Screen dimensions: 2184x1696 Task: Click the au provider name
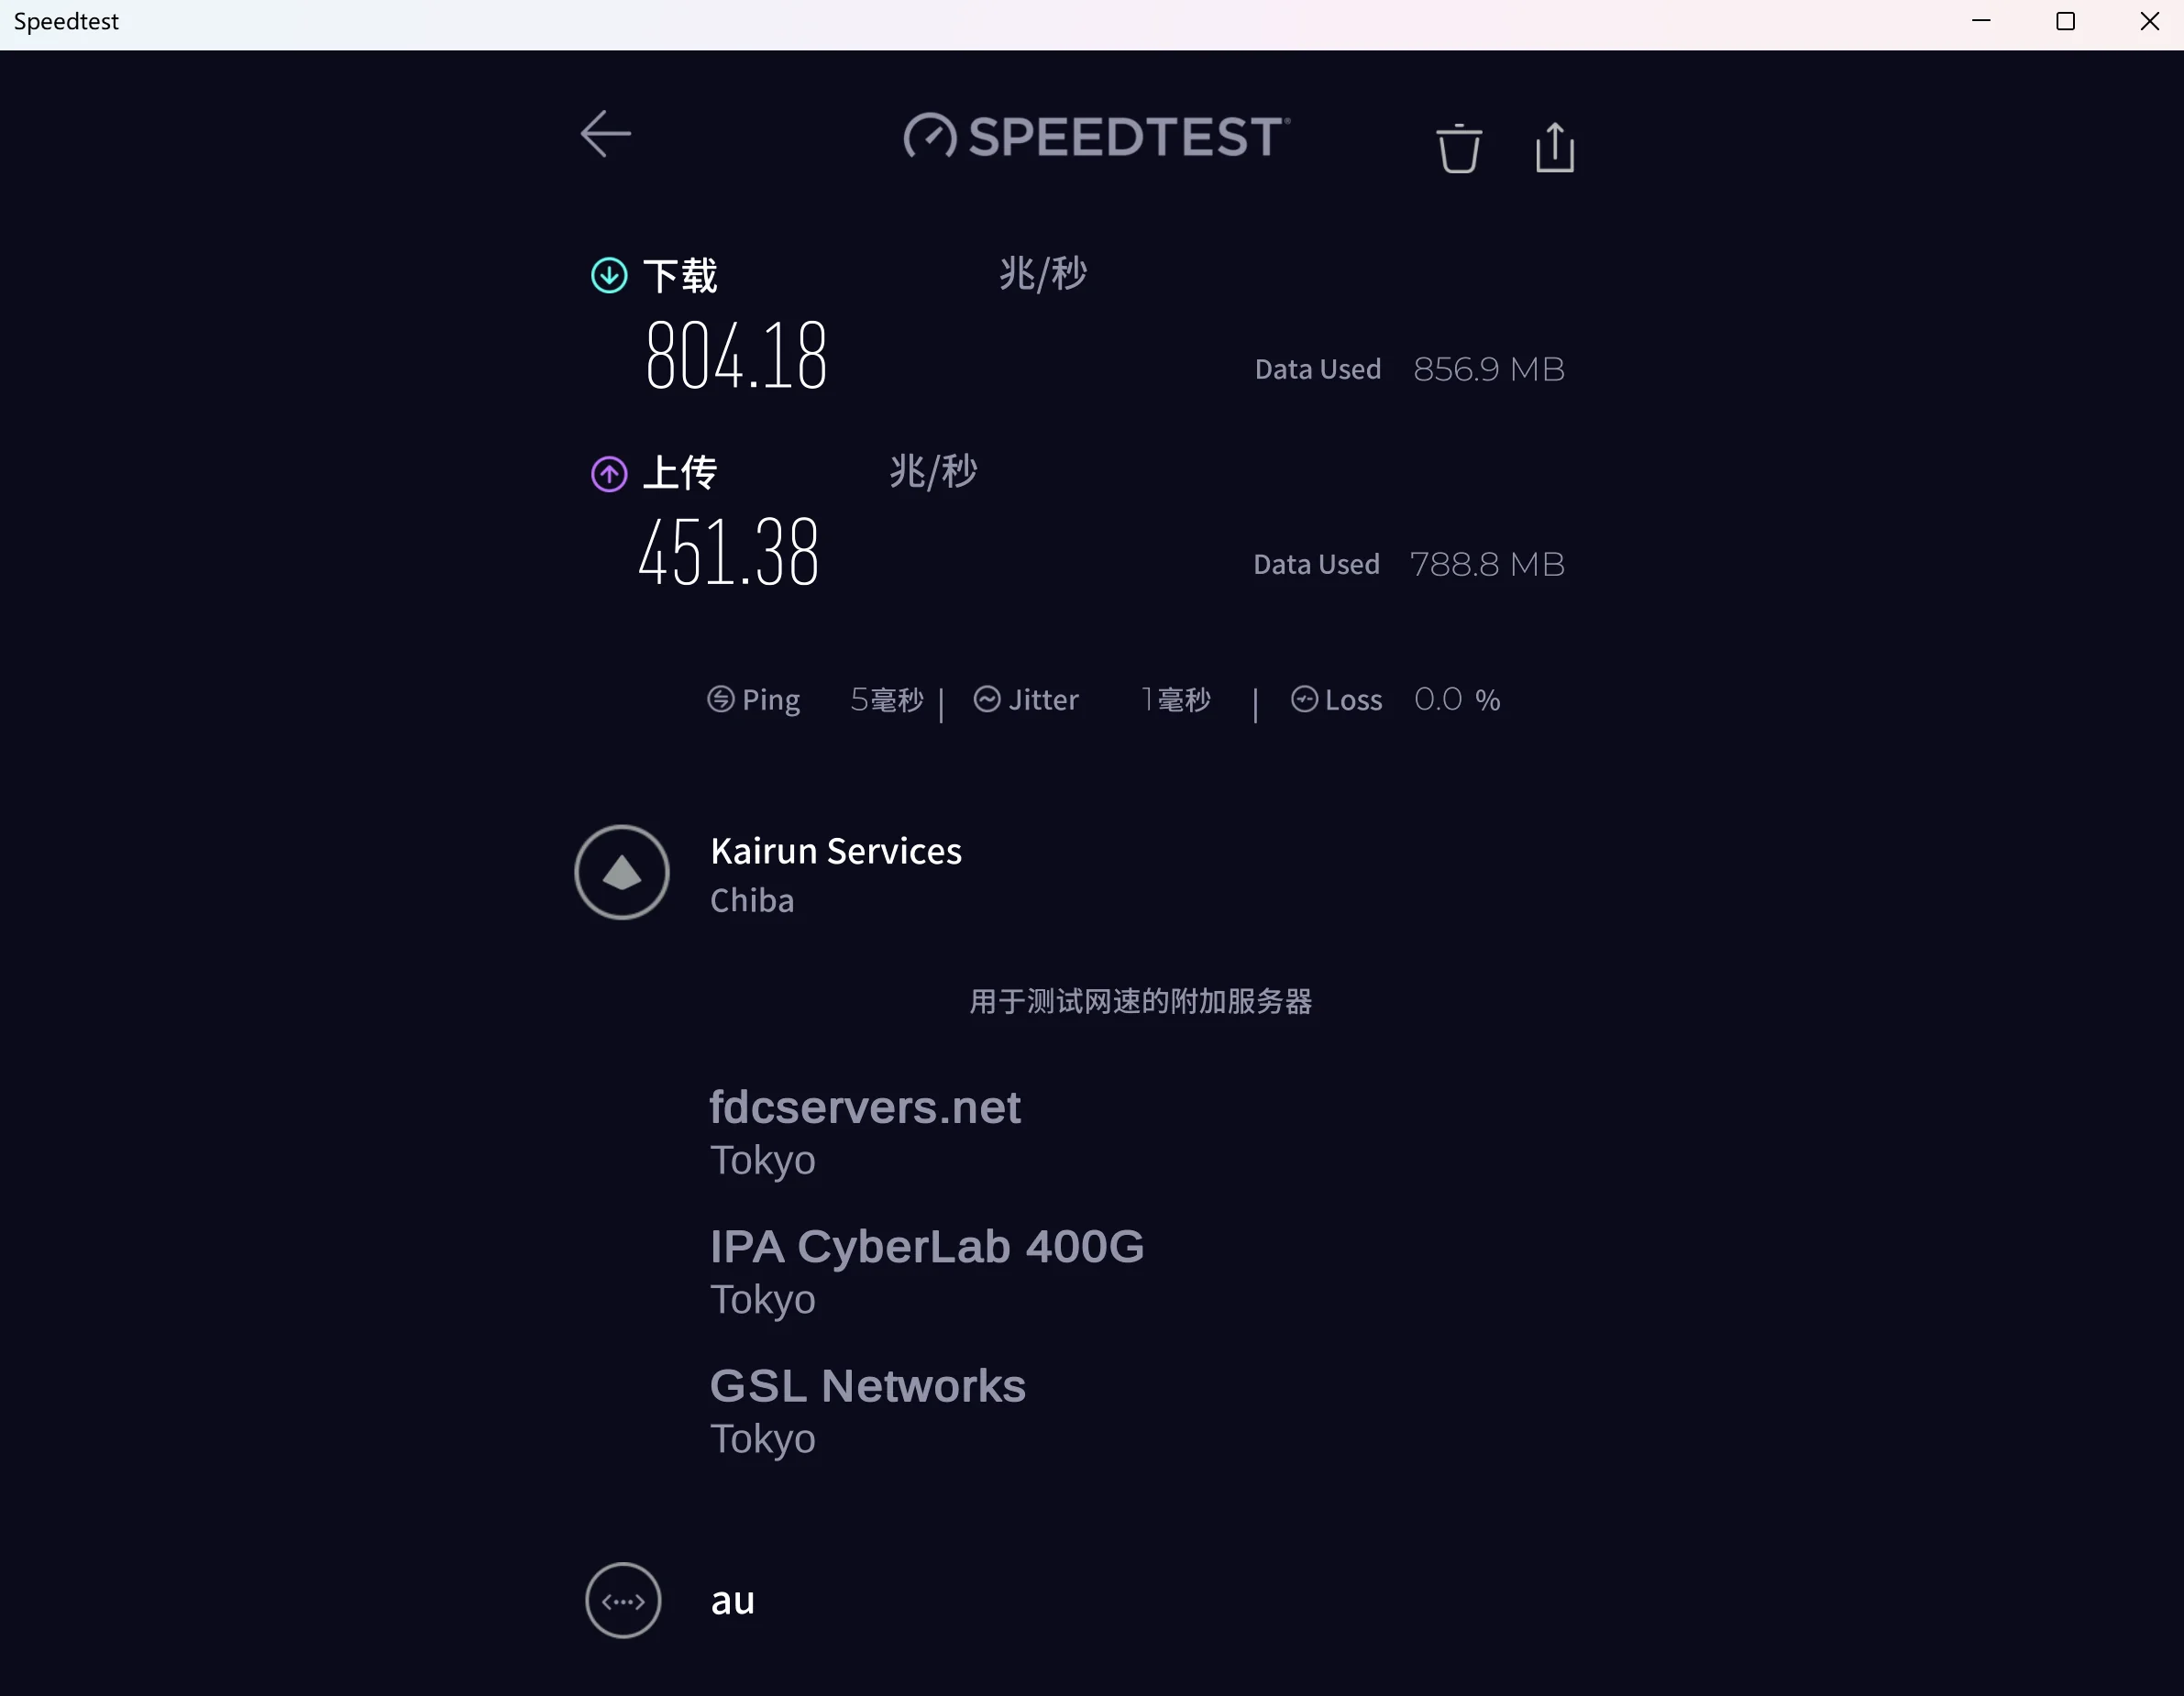tap(732, 1600)
